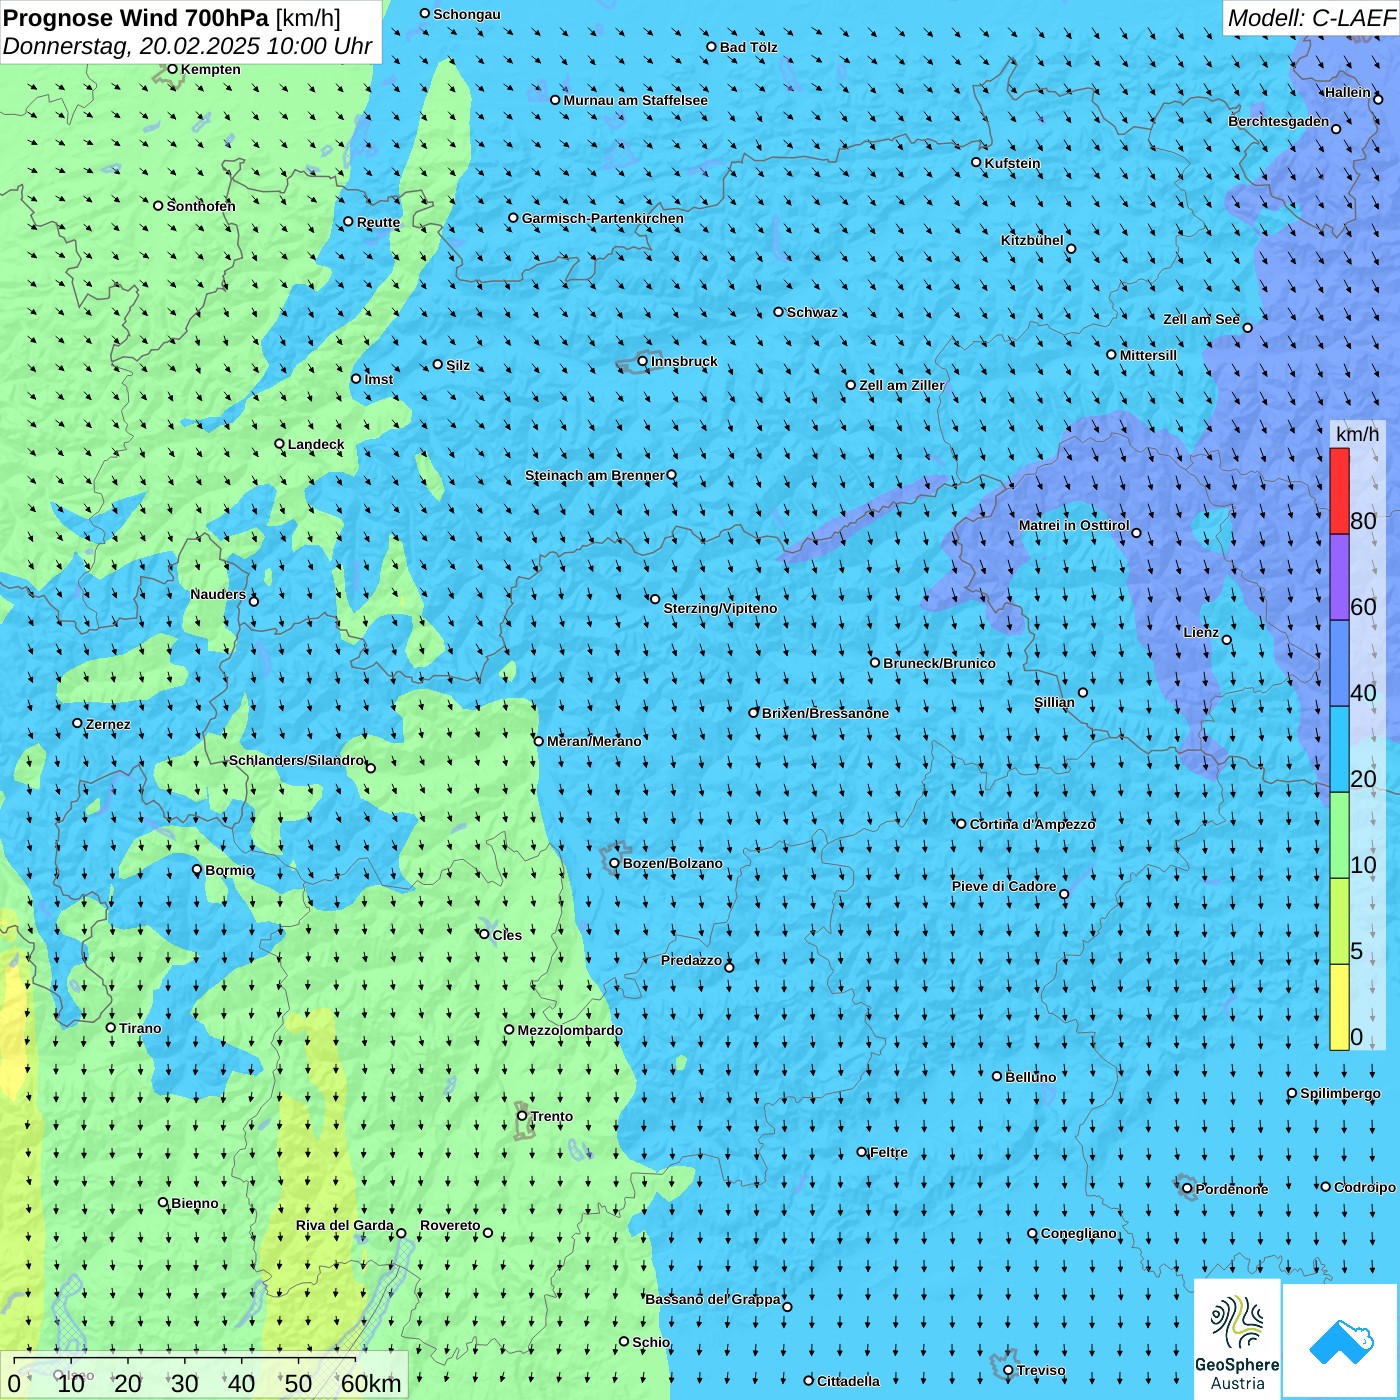1400x1400 pixels.
Task: Click the Schio label
Action: [651, 1342]
